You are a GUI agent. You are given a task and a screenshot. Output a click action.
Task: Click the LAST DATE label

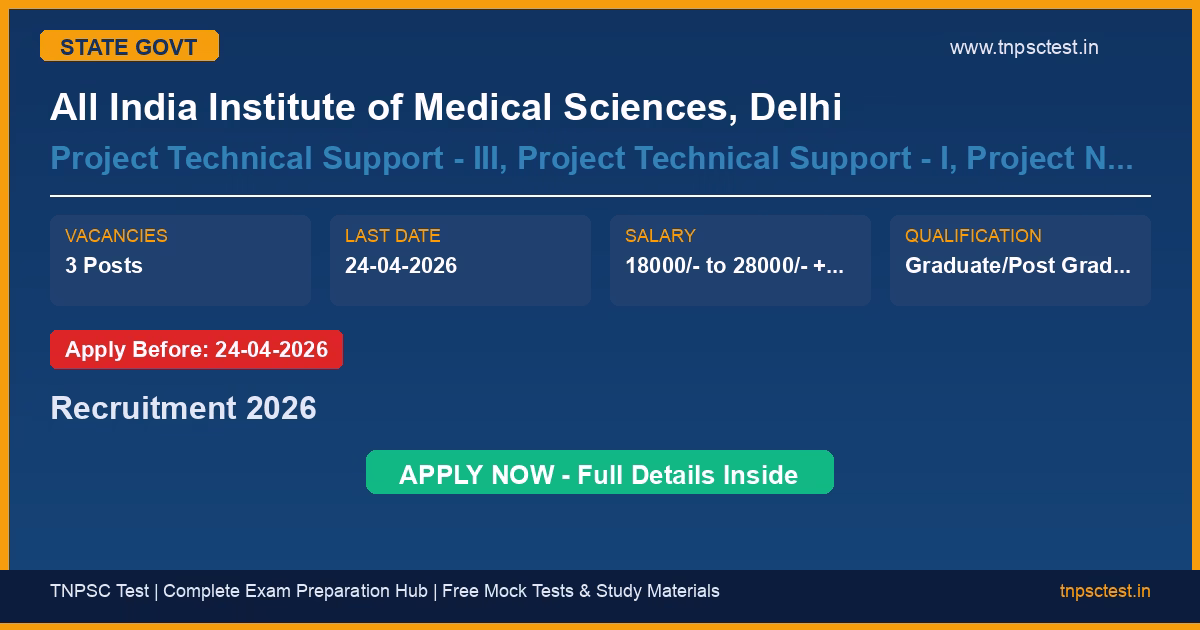click(x=392, y=236)
